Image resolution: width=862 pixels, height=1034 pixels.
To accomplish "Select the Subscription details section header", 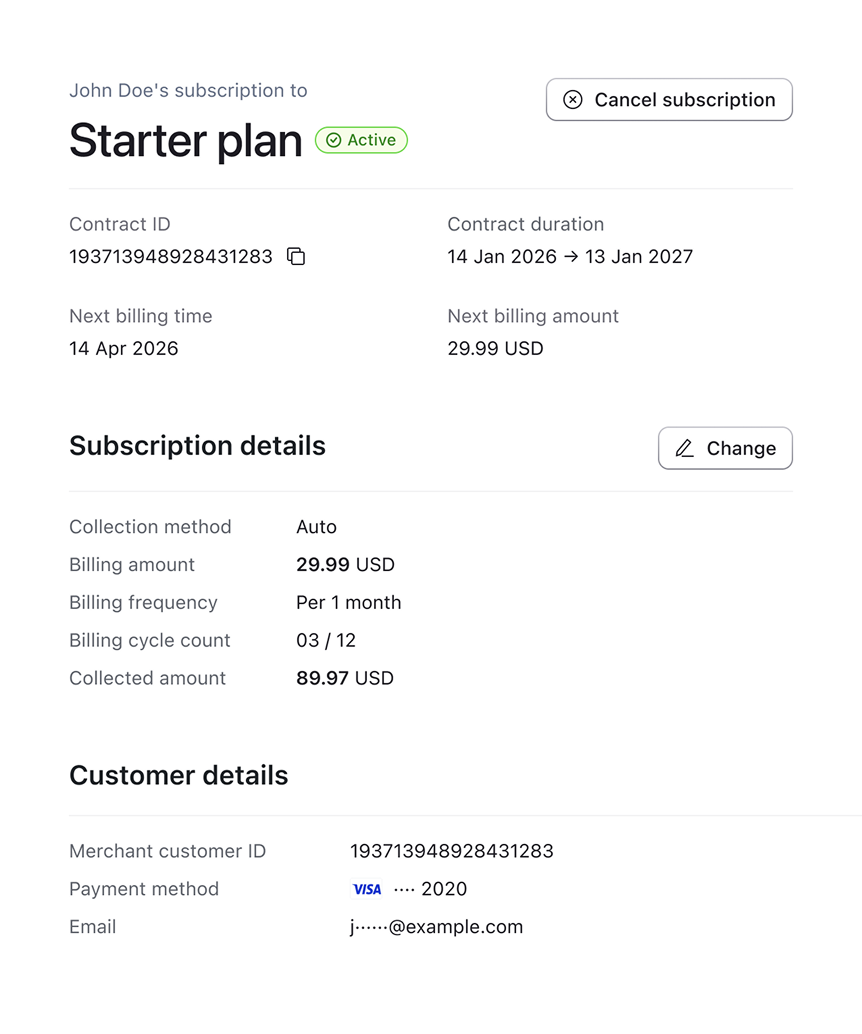I will point(197,446).
